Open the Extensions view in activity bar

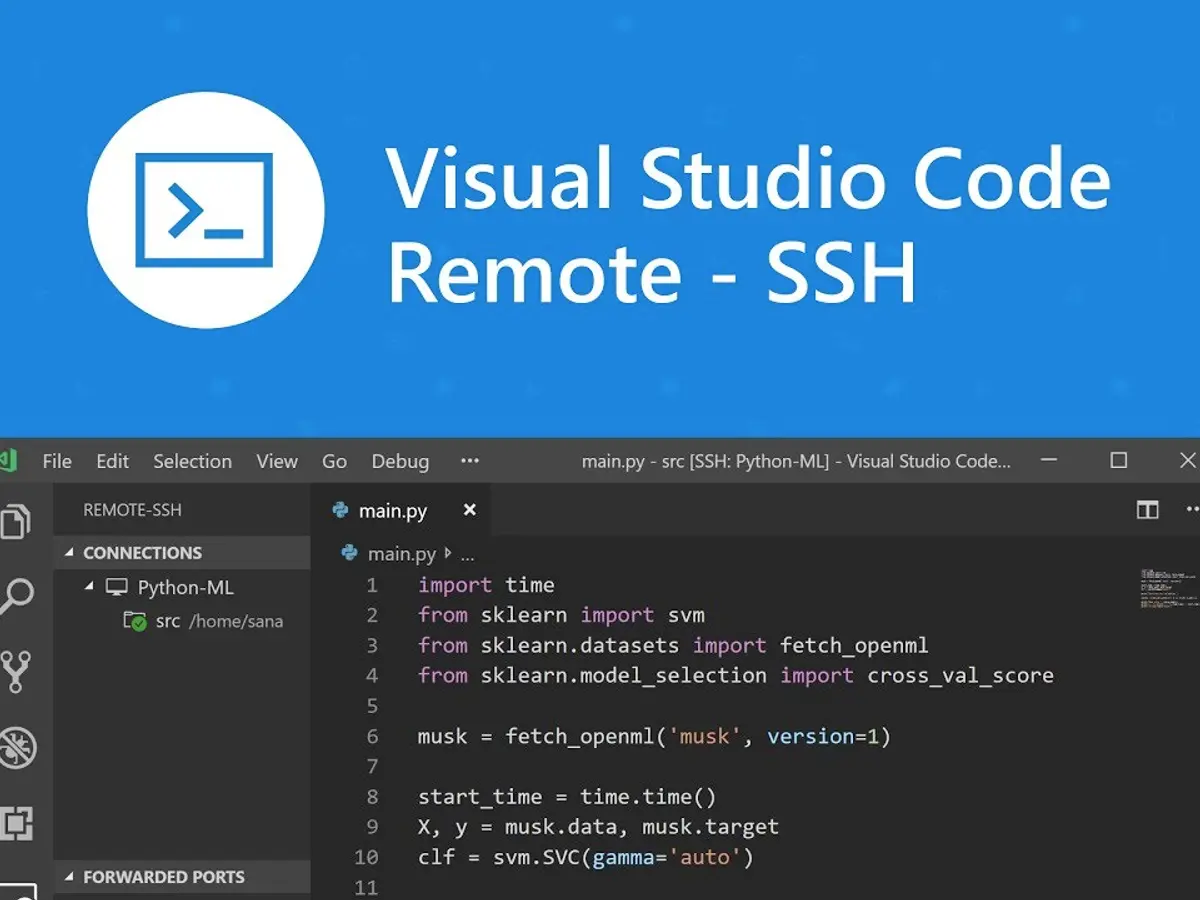[16, 823]
